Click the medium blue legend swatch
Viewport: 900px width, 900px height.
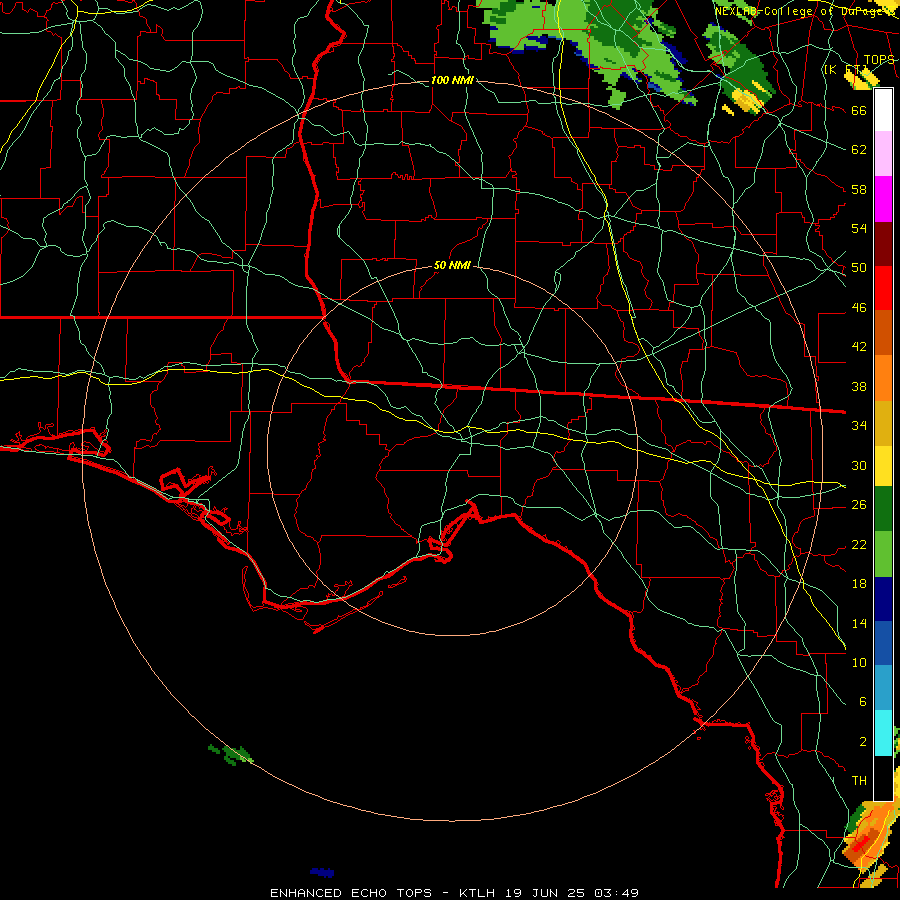pyautogui.click(x=883, y=643)
